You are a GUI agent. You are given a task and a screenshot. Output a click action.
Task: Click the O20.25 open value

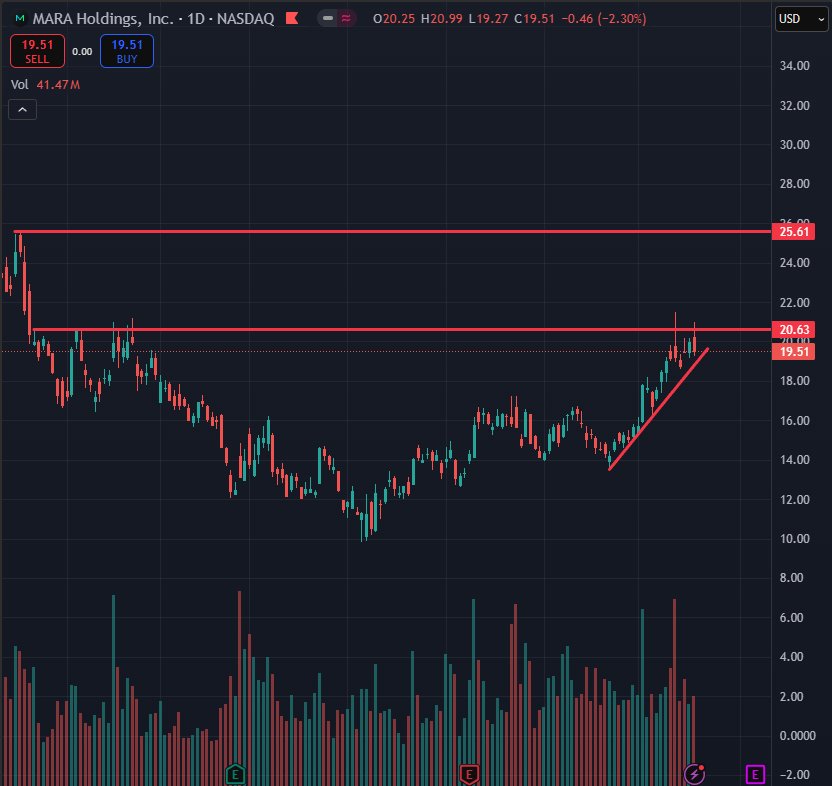pos(394,19)
